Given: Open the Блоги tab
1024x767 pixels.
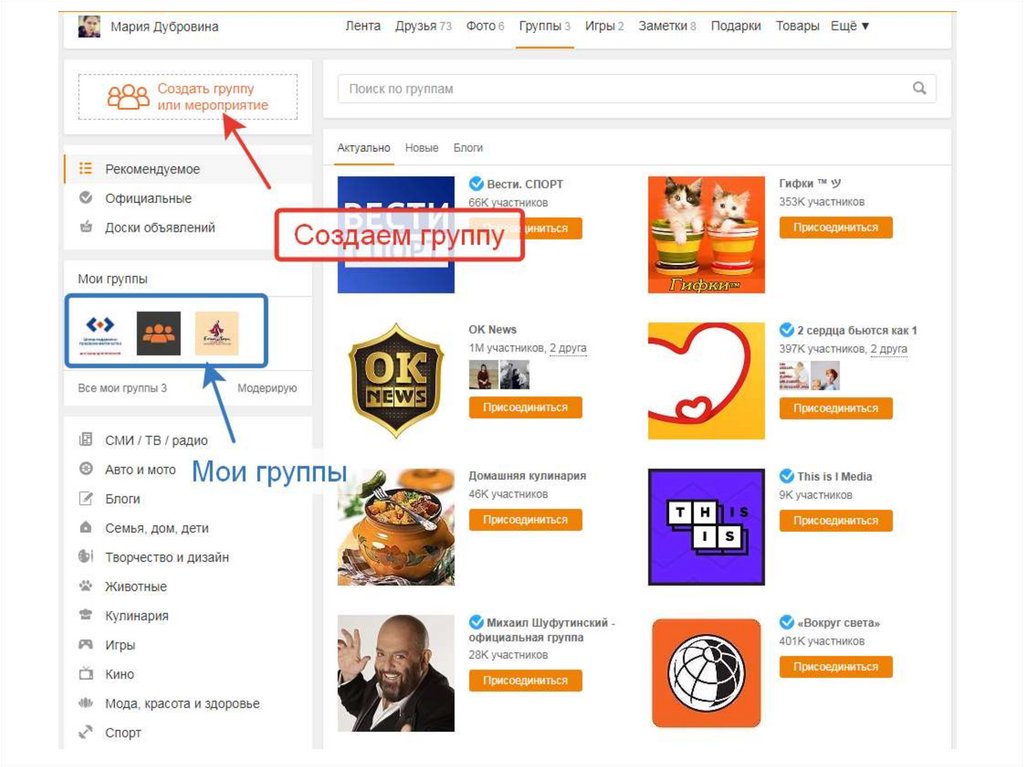Looking at the screenshot, I should coord(468,148).
